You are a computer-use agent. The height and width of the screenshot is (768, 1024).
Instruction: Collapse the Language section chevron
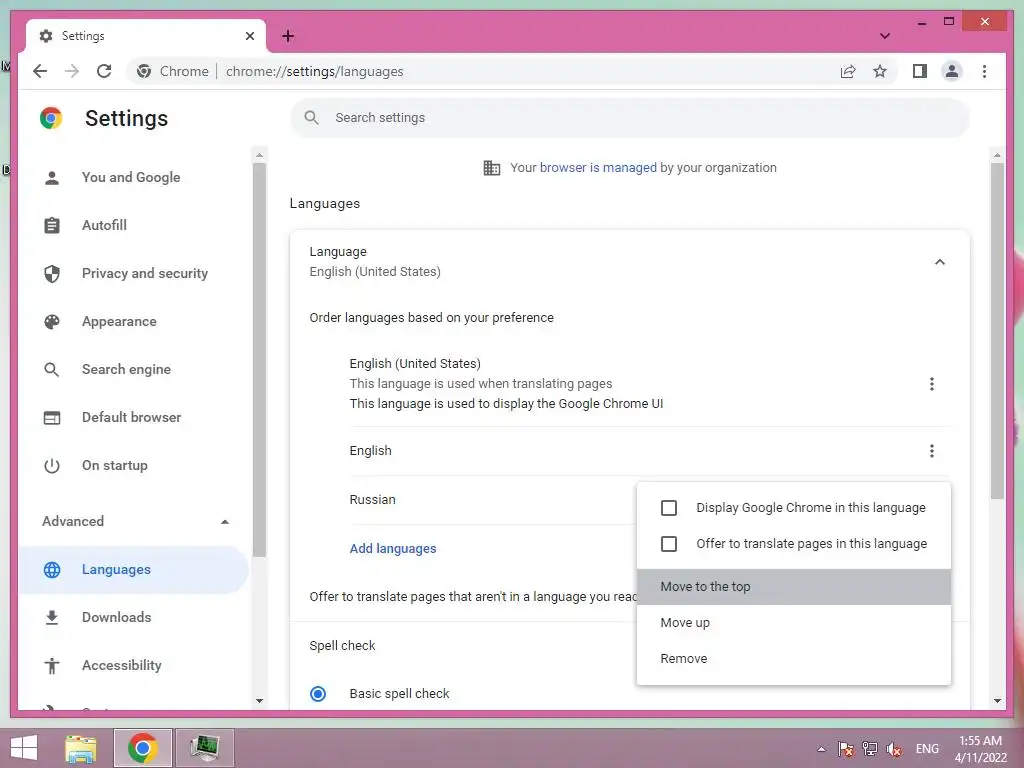coord(939,262)
